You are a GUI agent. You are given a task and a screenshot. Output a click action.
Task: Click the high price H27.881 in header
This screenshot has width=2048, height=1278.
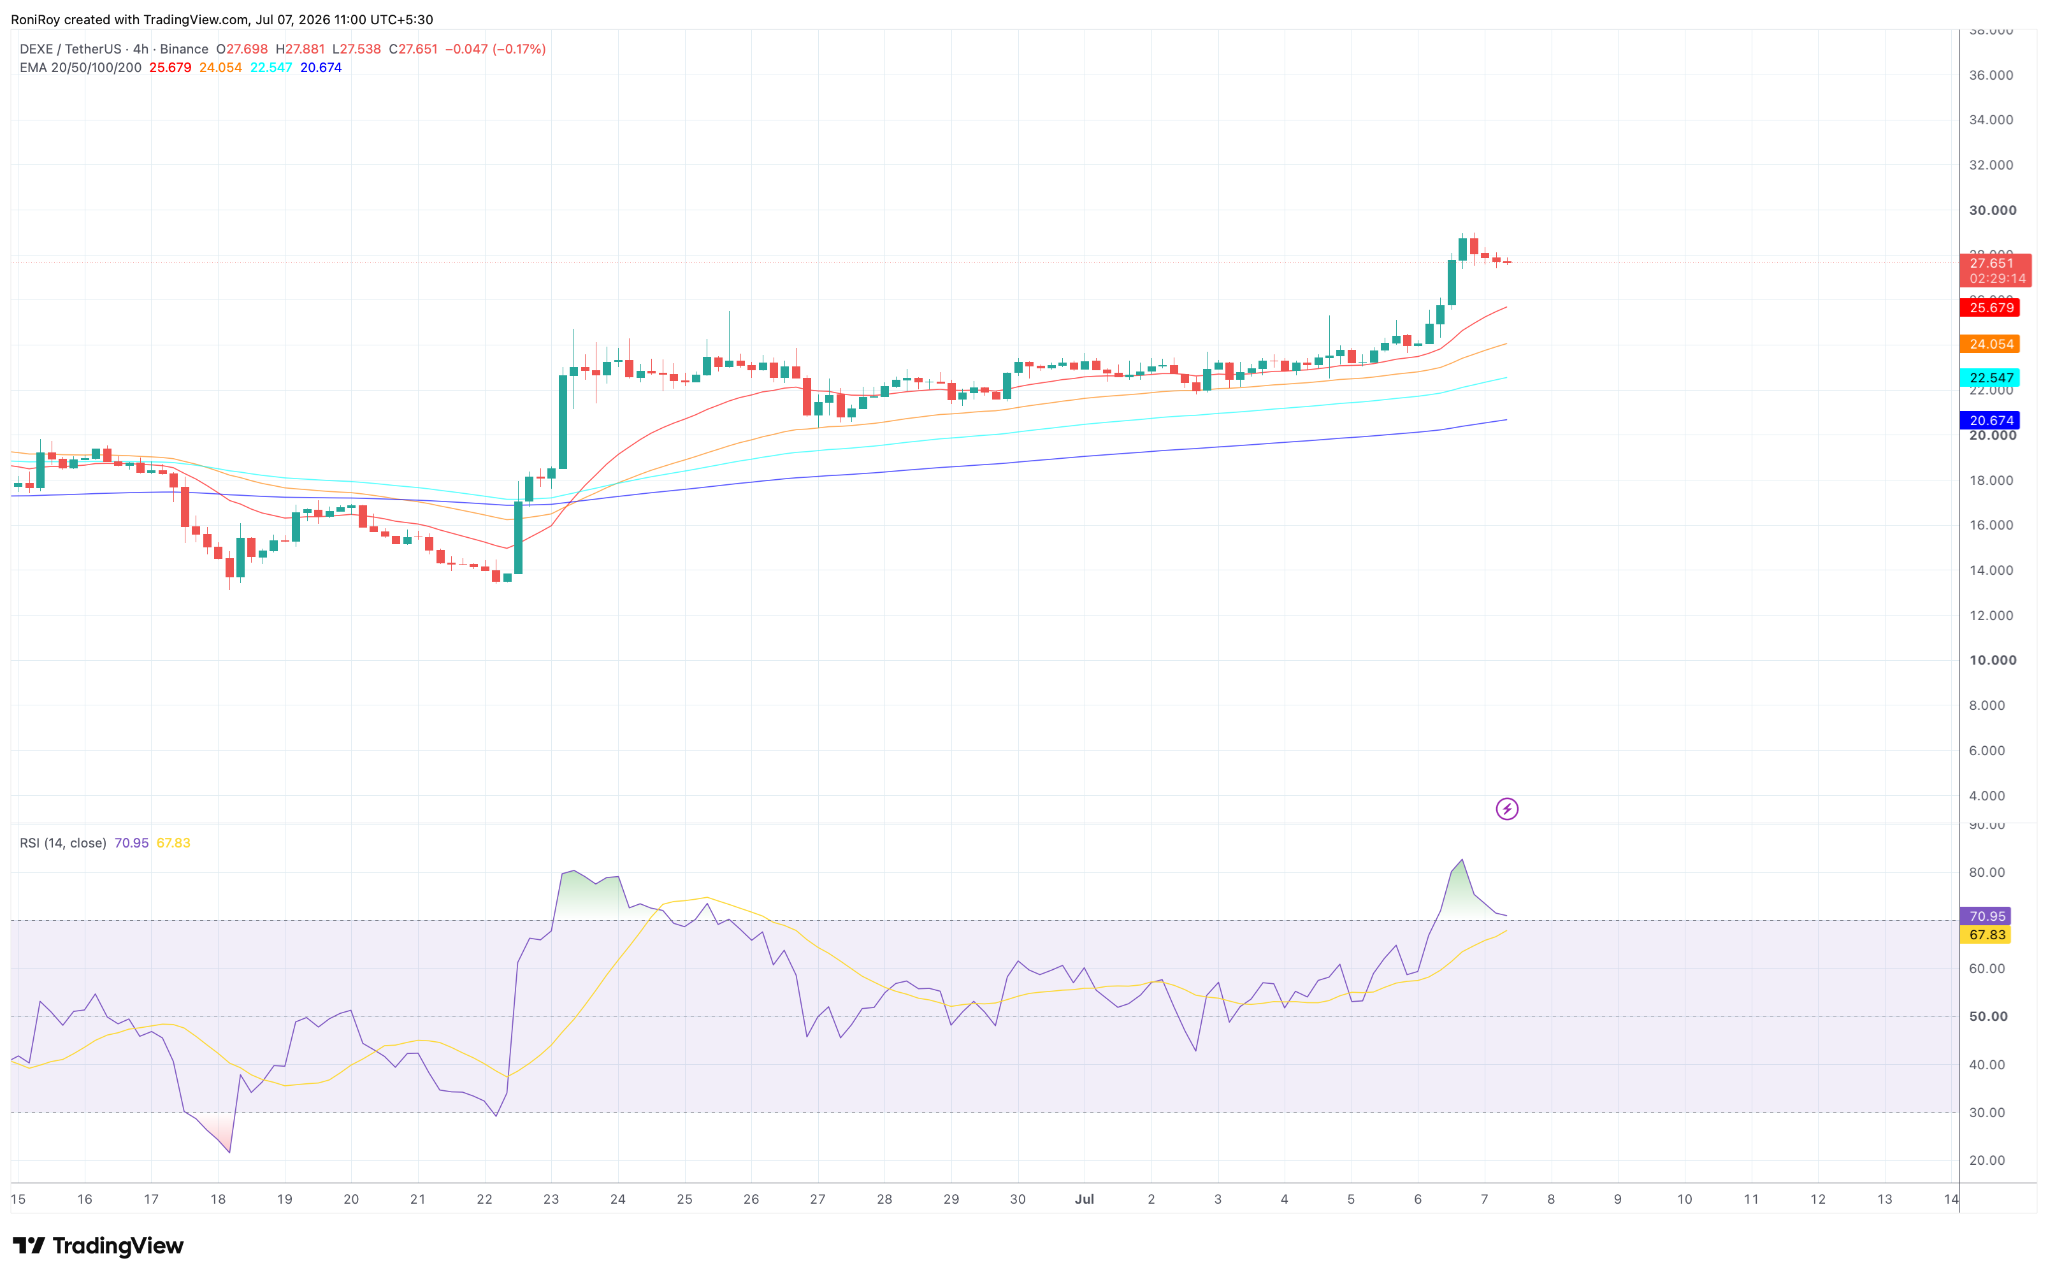[x=300, y=49]
